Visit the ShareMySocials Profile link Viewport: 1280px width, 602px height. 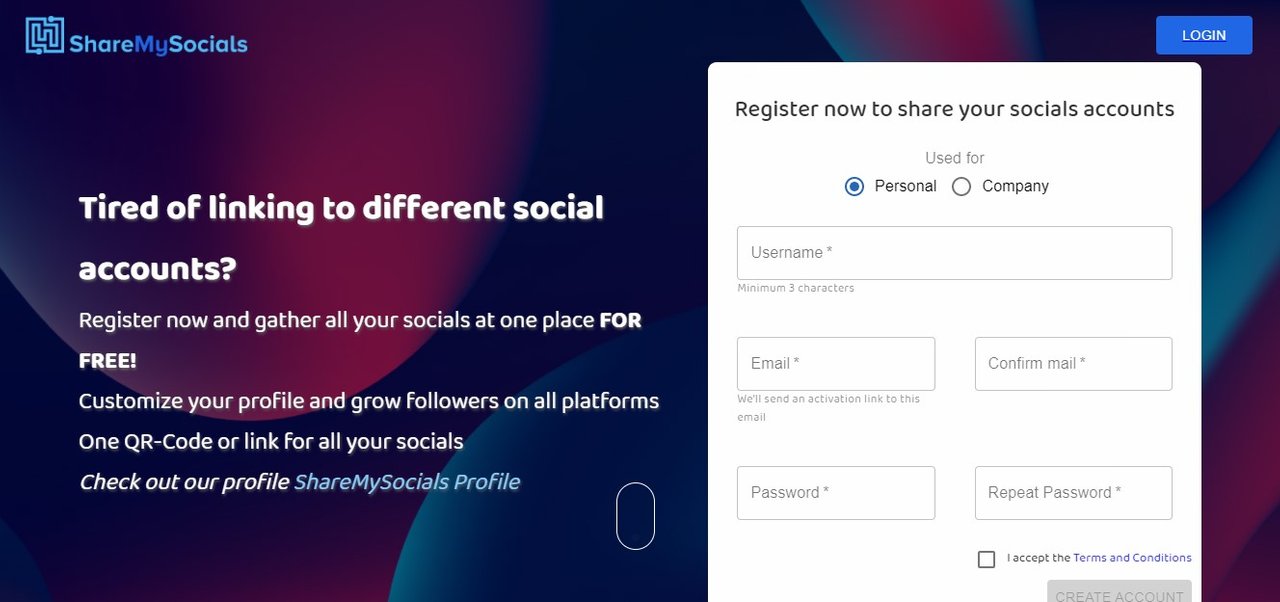click(407, 482)
